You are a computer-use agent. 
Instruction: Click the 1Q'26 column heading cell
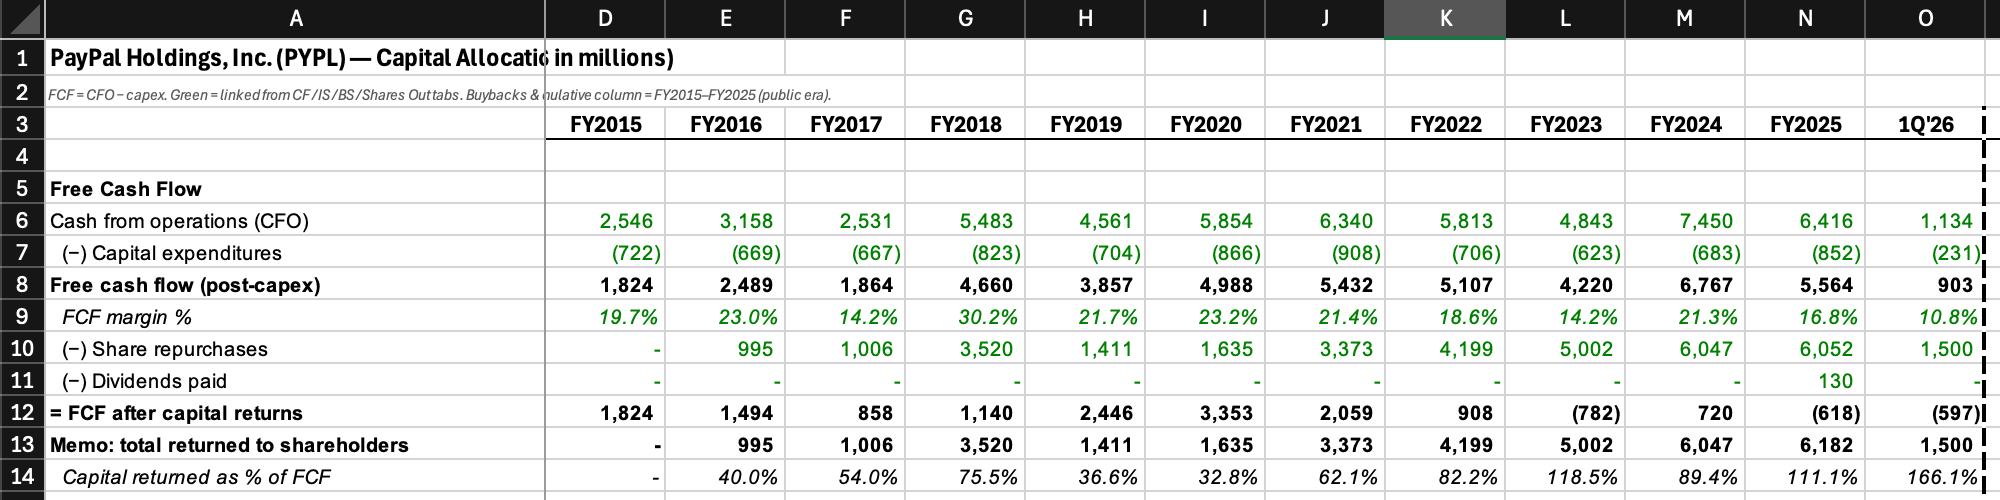point(1925,125)
